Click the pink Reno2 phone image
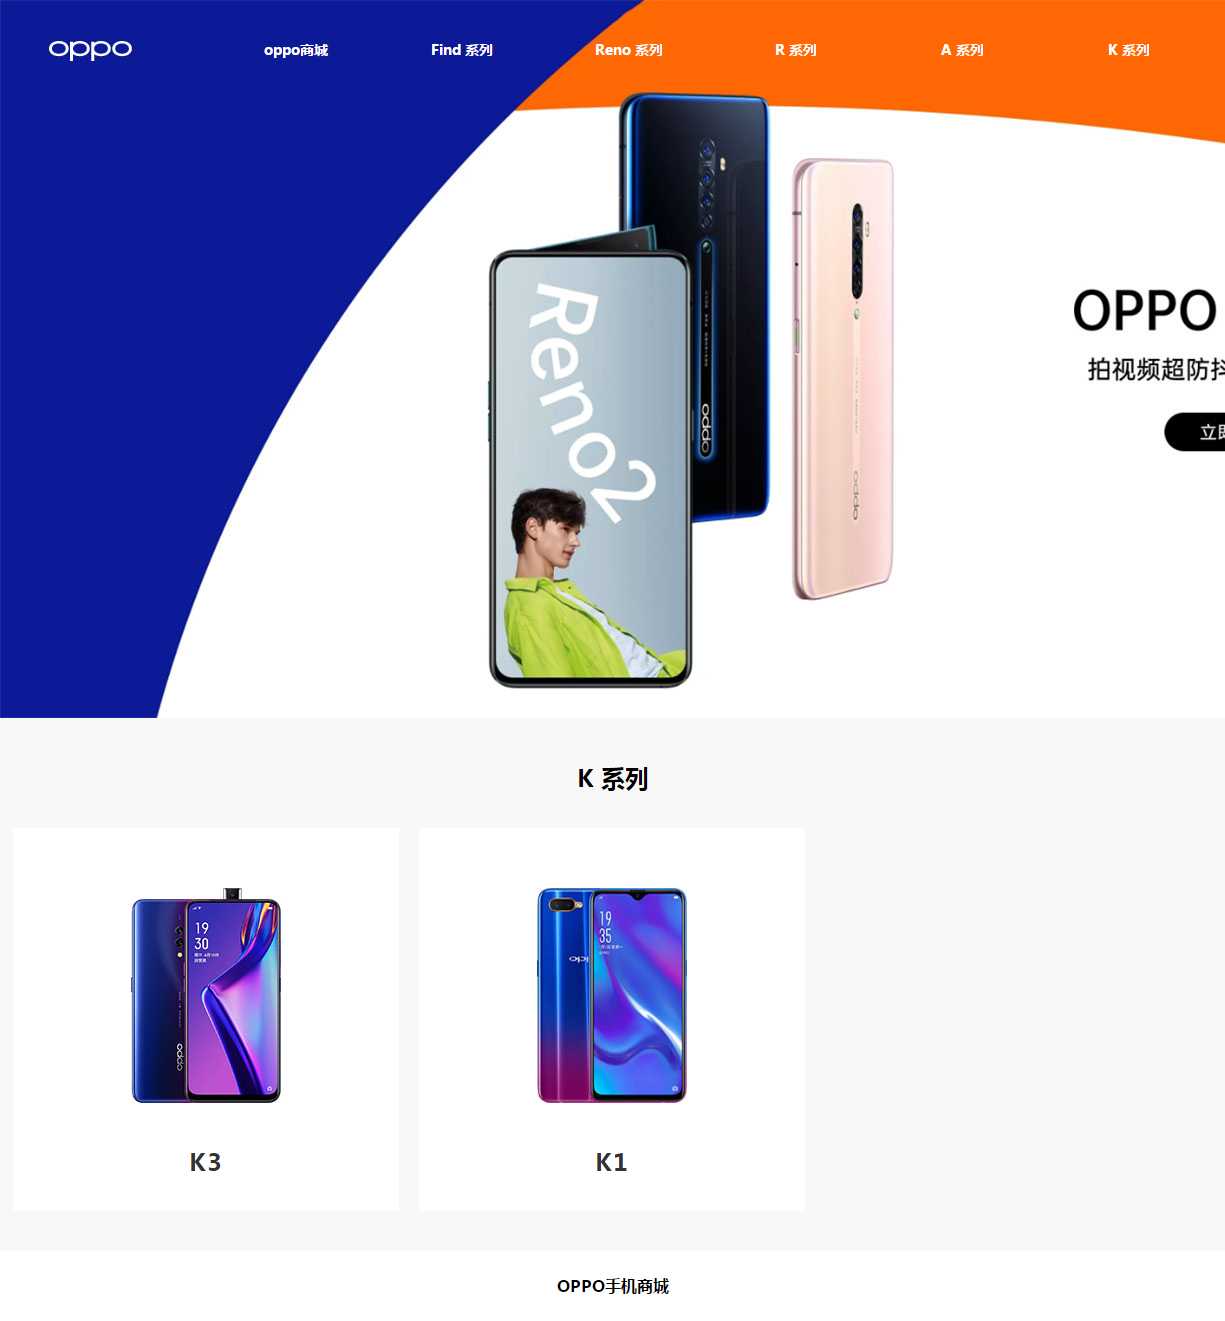This screenshot has height=1321, width=1225. click(x=843, y=379)
